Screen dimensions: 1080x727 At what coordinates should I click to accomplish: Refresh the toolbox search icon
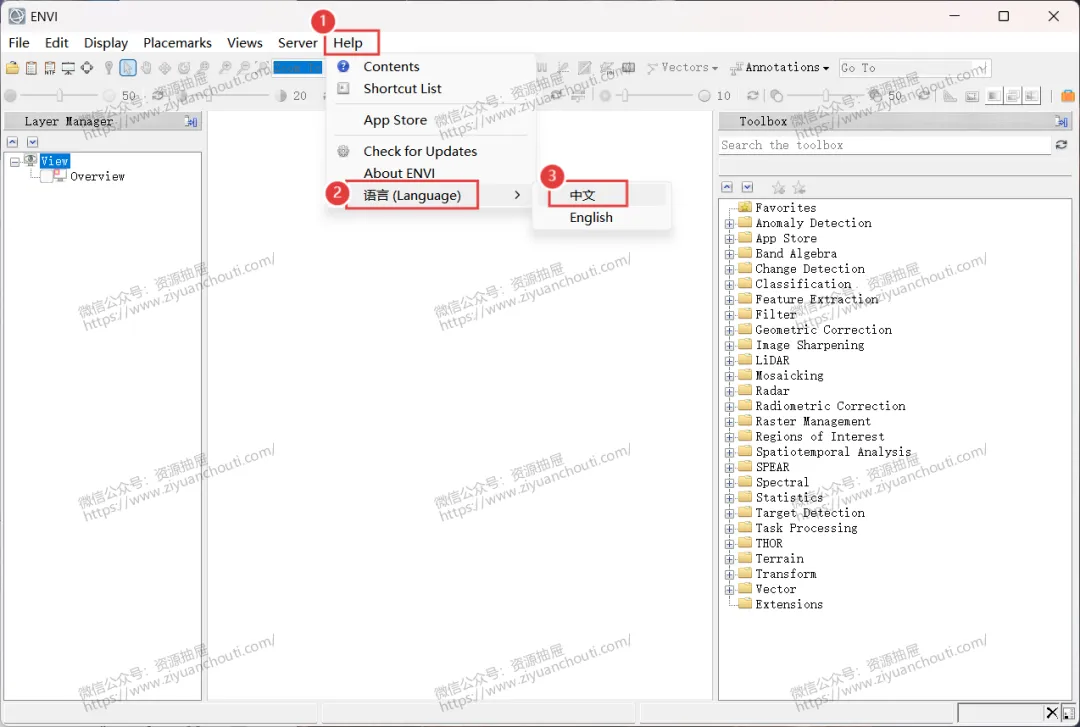[1061, 145]
